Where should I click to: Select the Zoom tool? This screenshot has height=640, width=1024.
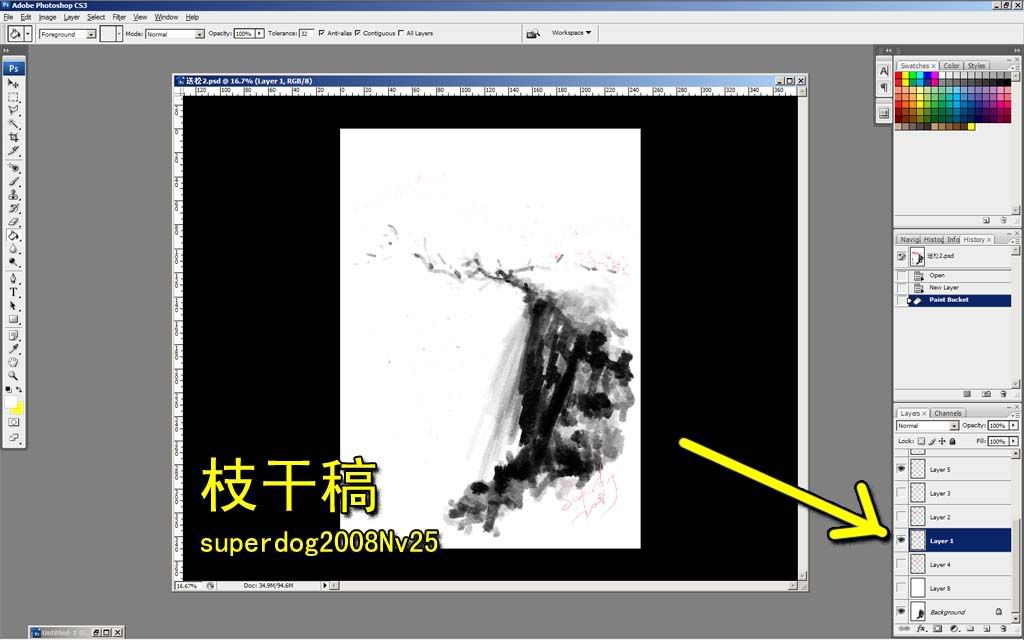[x=13, y=376]
